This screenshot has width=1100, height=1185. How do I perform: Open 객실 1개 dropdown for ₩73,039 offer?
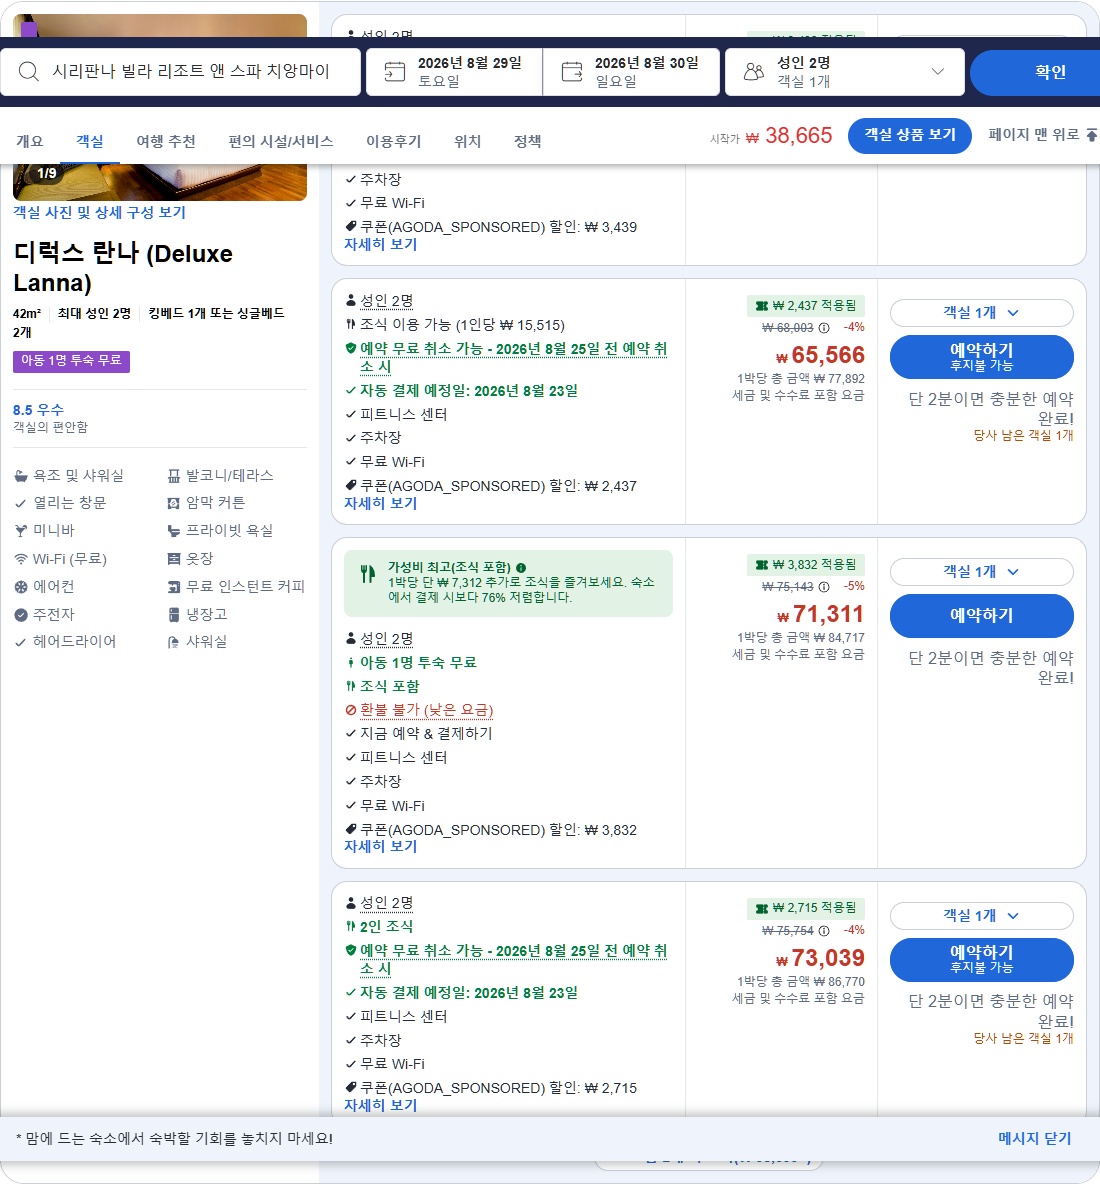click(x=981, y=916)
